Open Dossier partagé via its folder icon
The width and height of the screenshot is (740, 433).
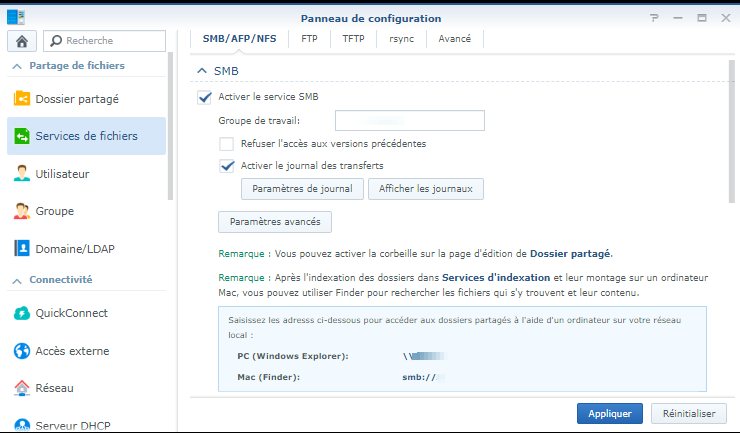click(x=21, y=99)
